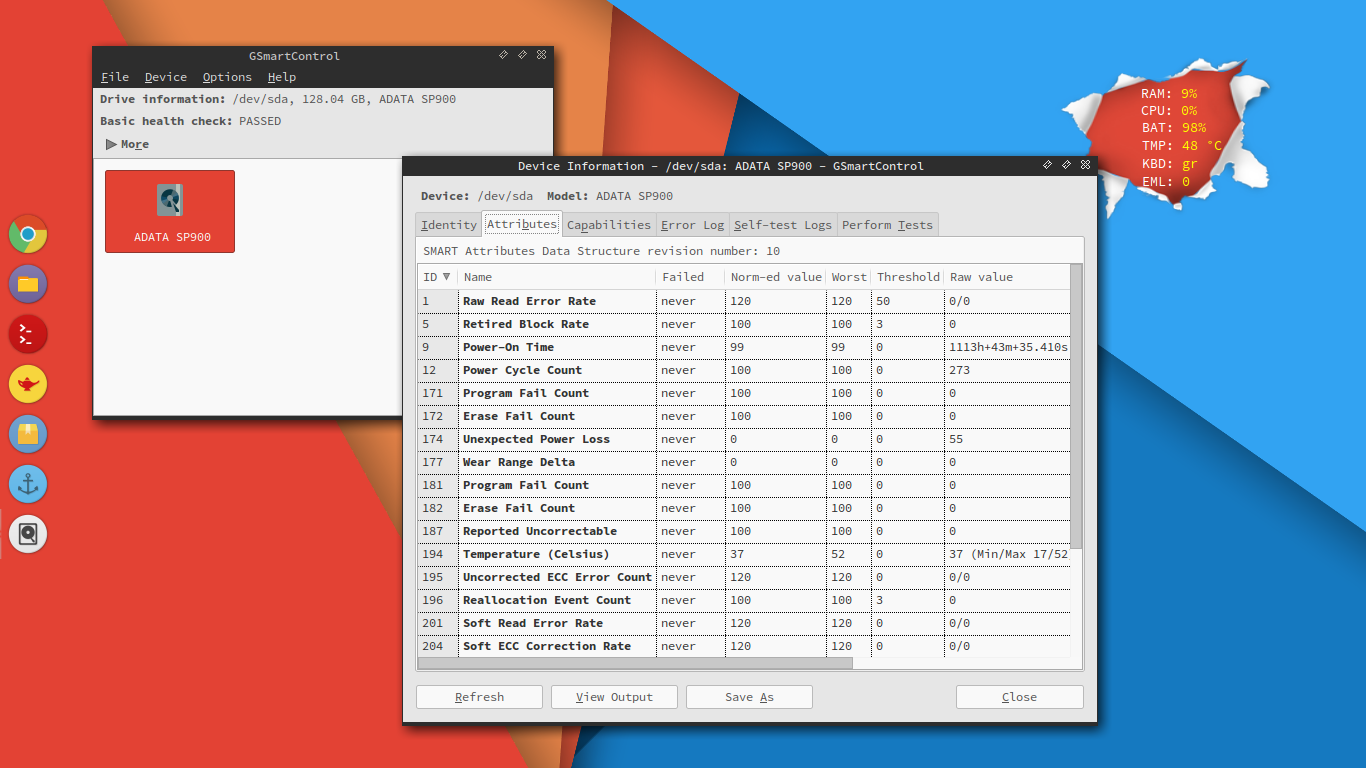The height and width of the screenshot is (768, 1366).
Task: Select the Uncorrected ECC Error Count row
Action: point(744,577)
